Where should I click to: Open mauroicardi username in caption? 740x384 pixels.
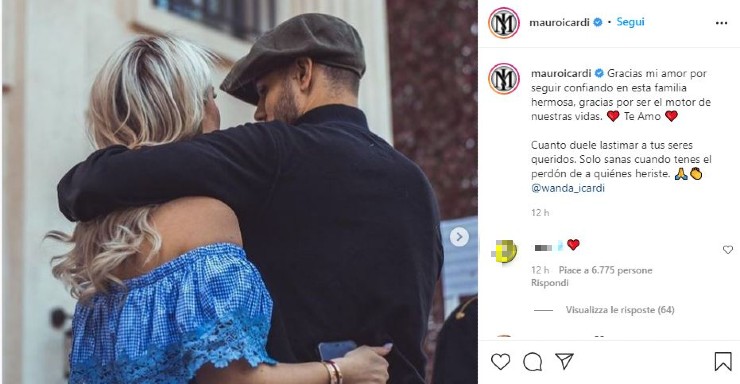coord(561,74)
